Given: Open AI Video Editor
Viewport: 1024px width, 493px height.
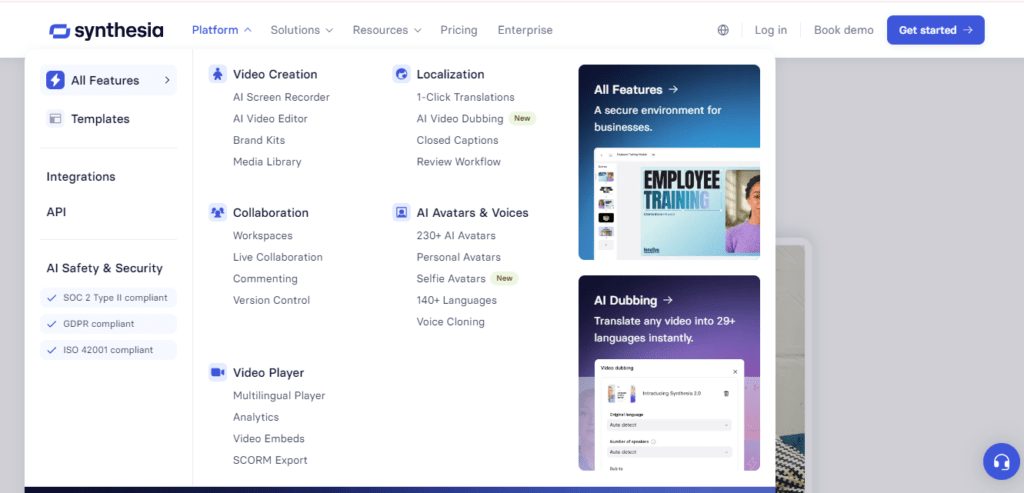Looking at the screenshot, I should pyautogui.click(x=270, y=119).
